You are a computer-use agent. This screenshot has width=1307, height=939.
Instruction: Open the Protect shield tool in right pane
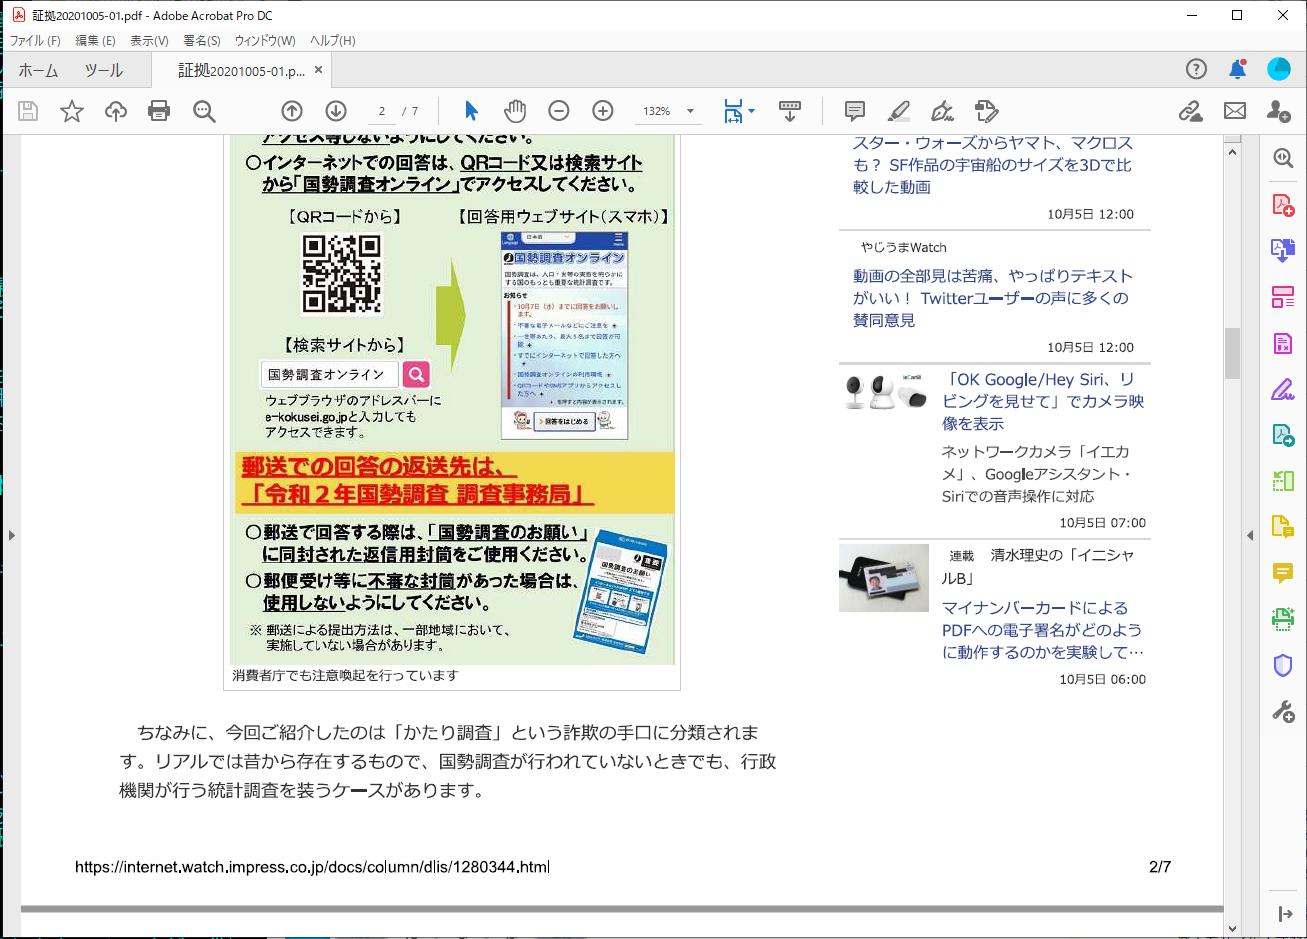[x=1283, y=665]
